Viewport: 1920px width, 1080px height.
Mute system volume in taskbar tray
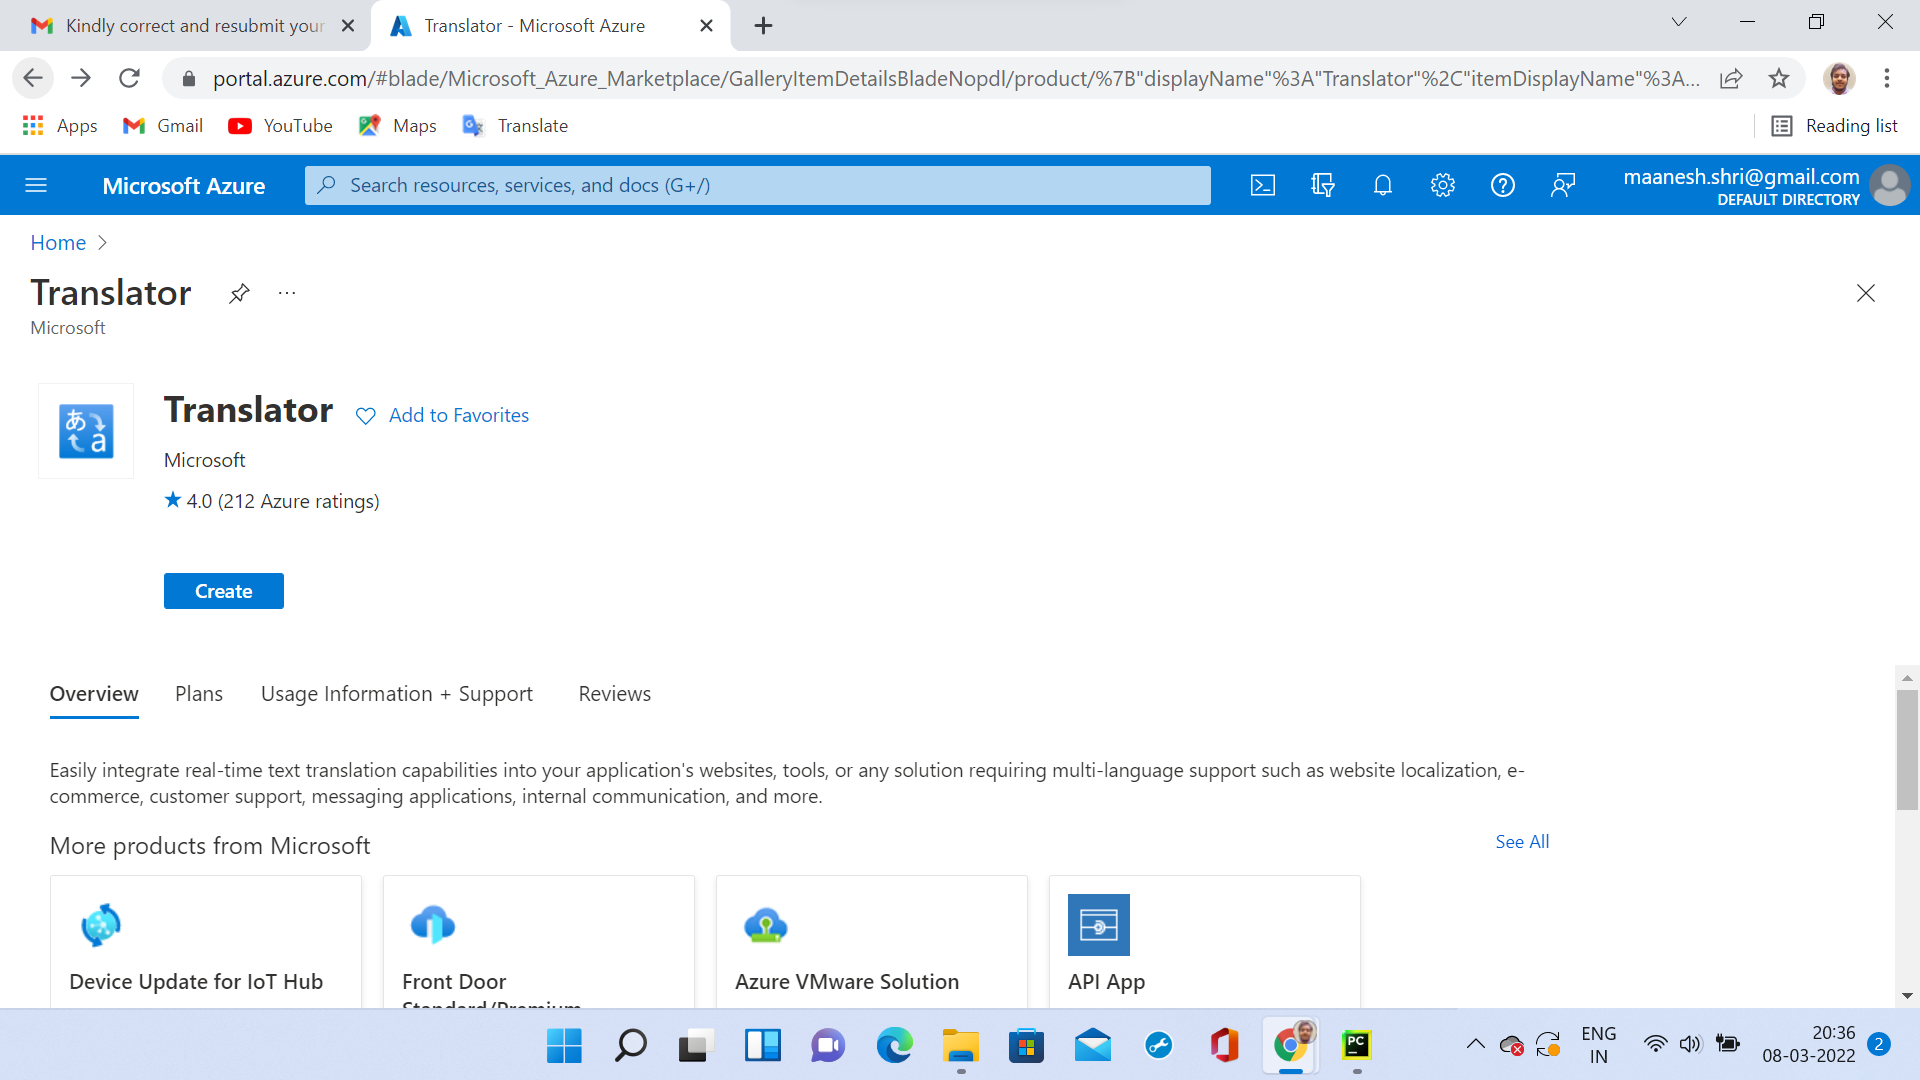(x=1690, y=1043)
